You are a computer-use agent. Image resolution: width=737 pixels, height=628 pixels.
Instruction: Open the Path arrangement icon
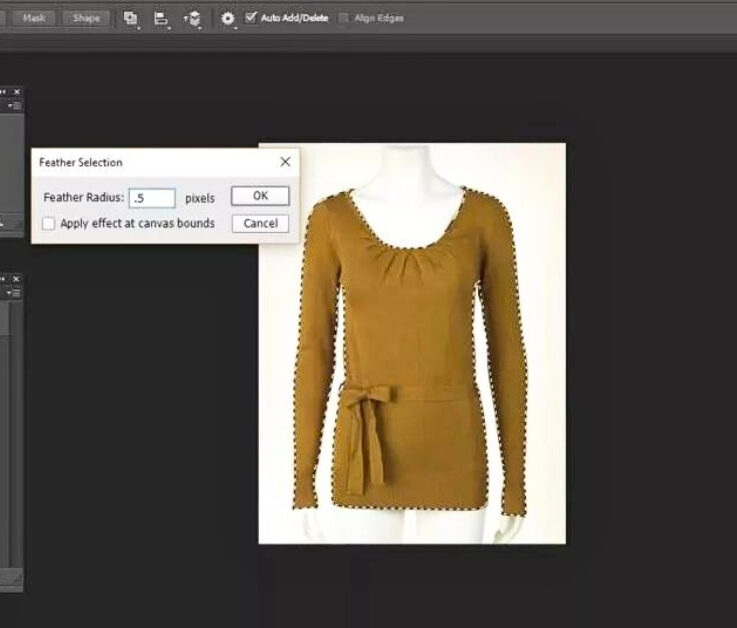pyautogui.click(x=193, y=18)
